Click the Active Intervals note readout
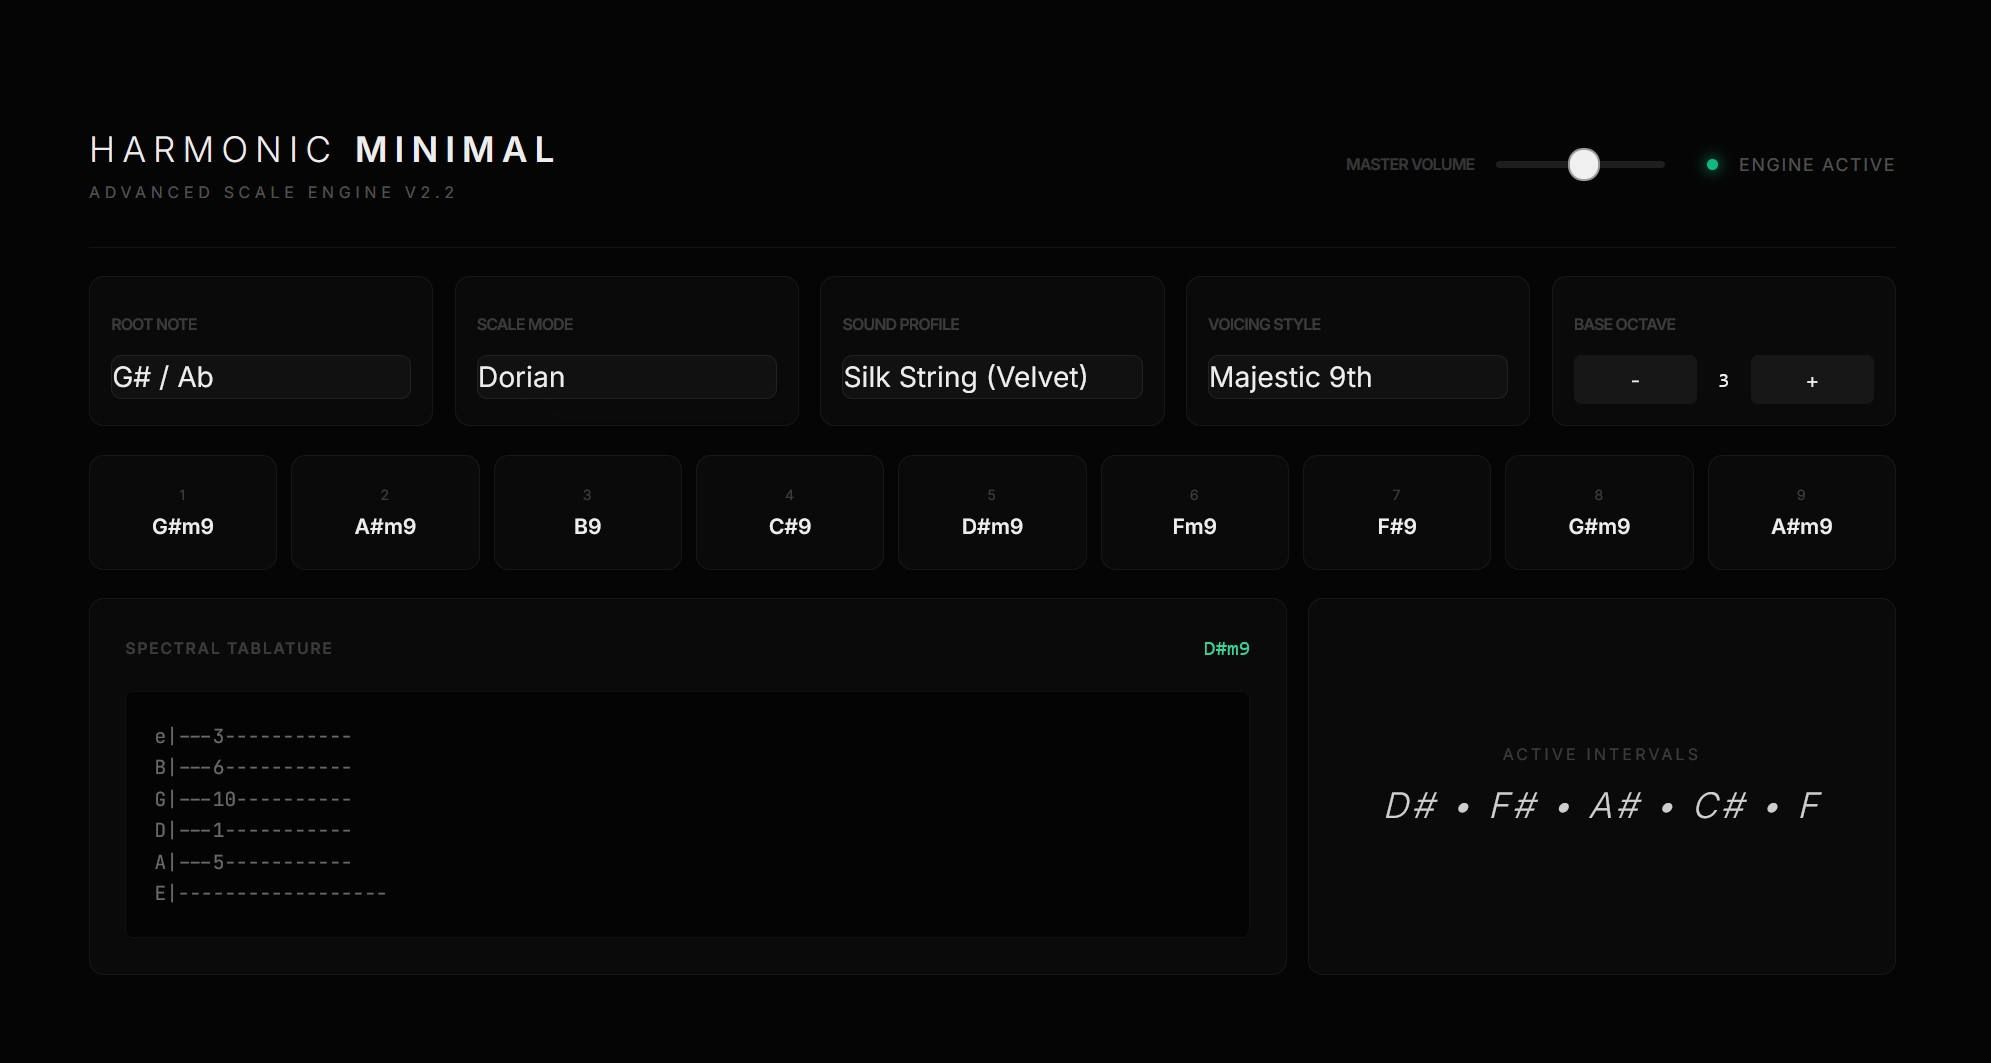Screen dimensions: 1991x1063 (x=1601, y=805)
